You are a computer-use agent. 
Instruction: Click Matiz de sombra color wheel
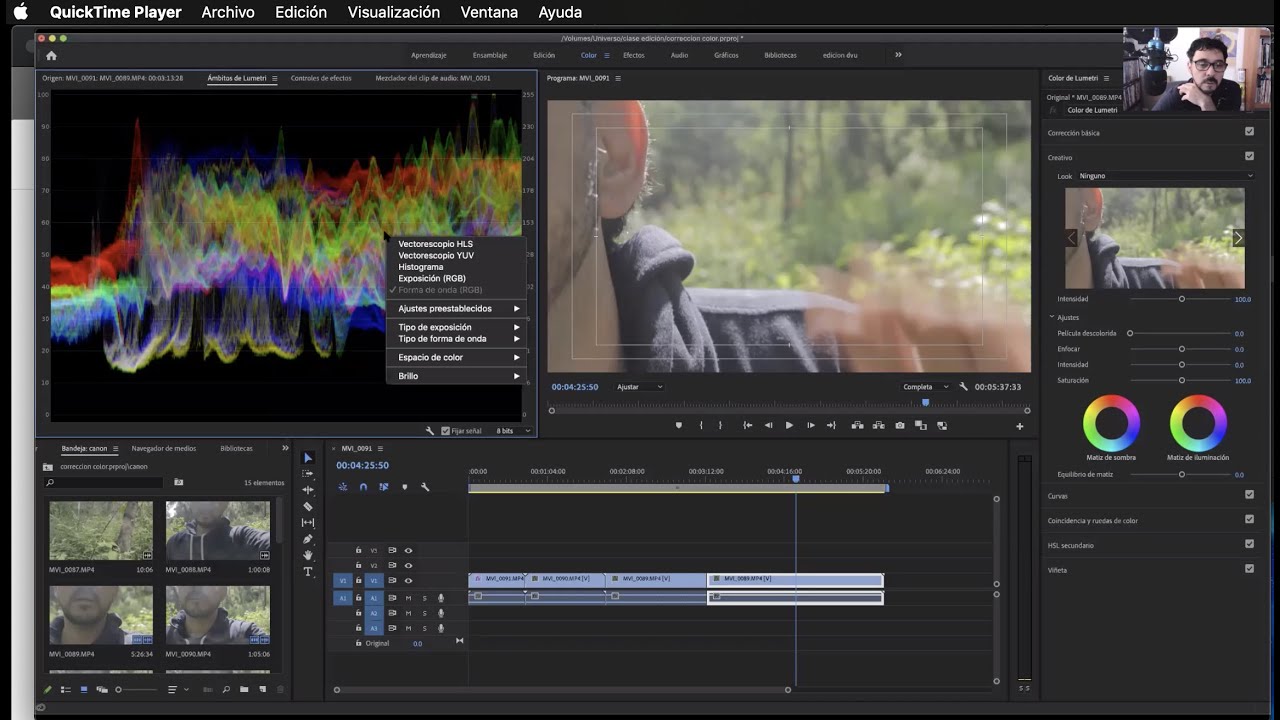(1111, 423)
